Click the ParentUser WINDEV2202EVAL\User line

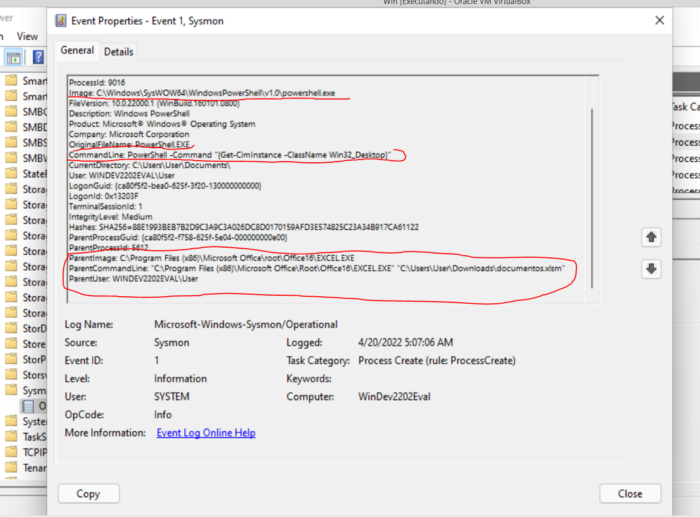click(x=133, y=279)
